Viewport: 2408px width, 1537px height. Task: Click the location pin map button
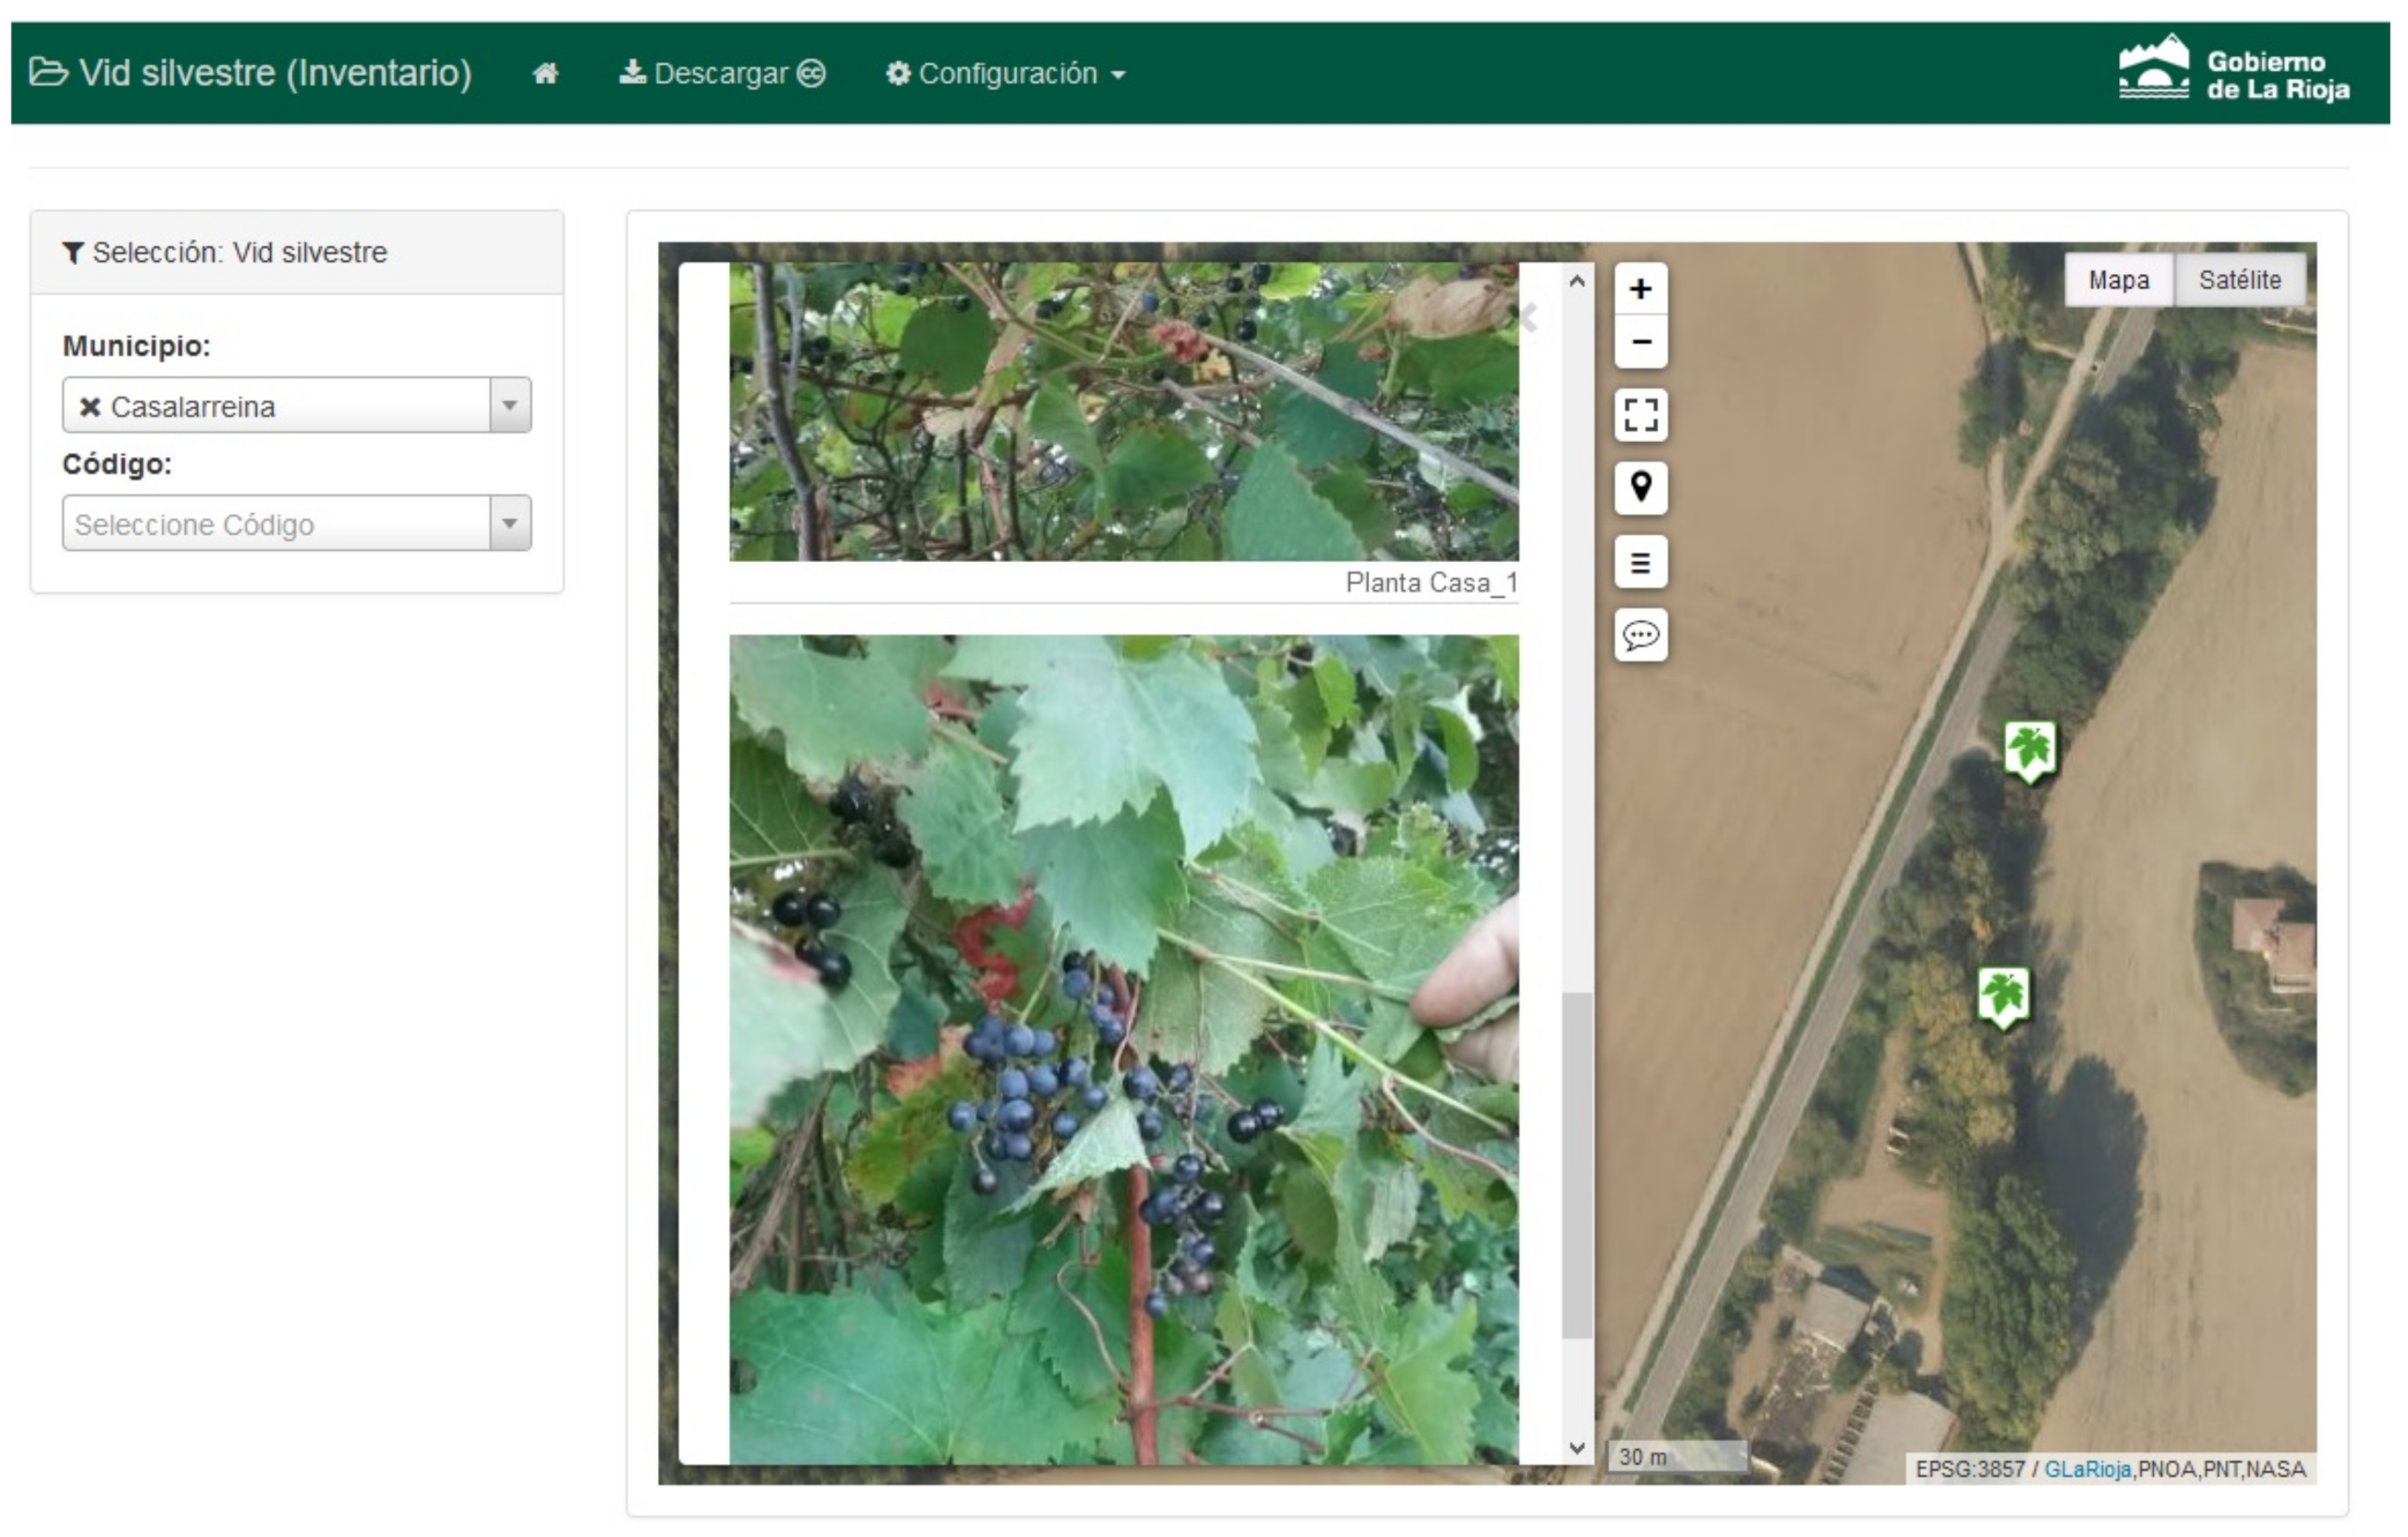[1640, 488]
